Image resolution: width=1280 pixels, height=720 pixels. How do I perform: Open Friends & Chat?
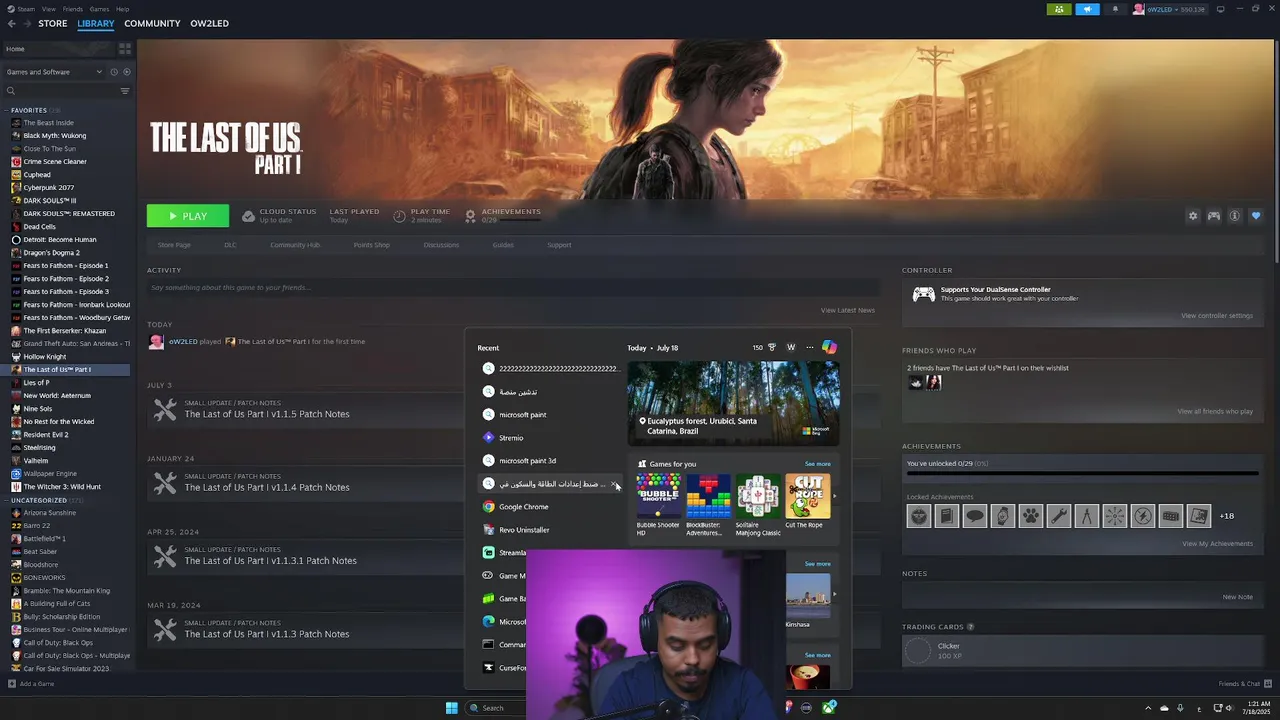[1244, 684]
